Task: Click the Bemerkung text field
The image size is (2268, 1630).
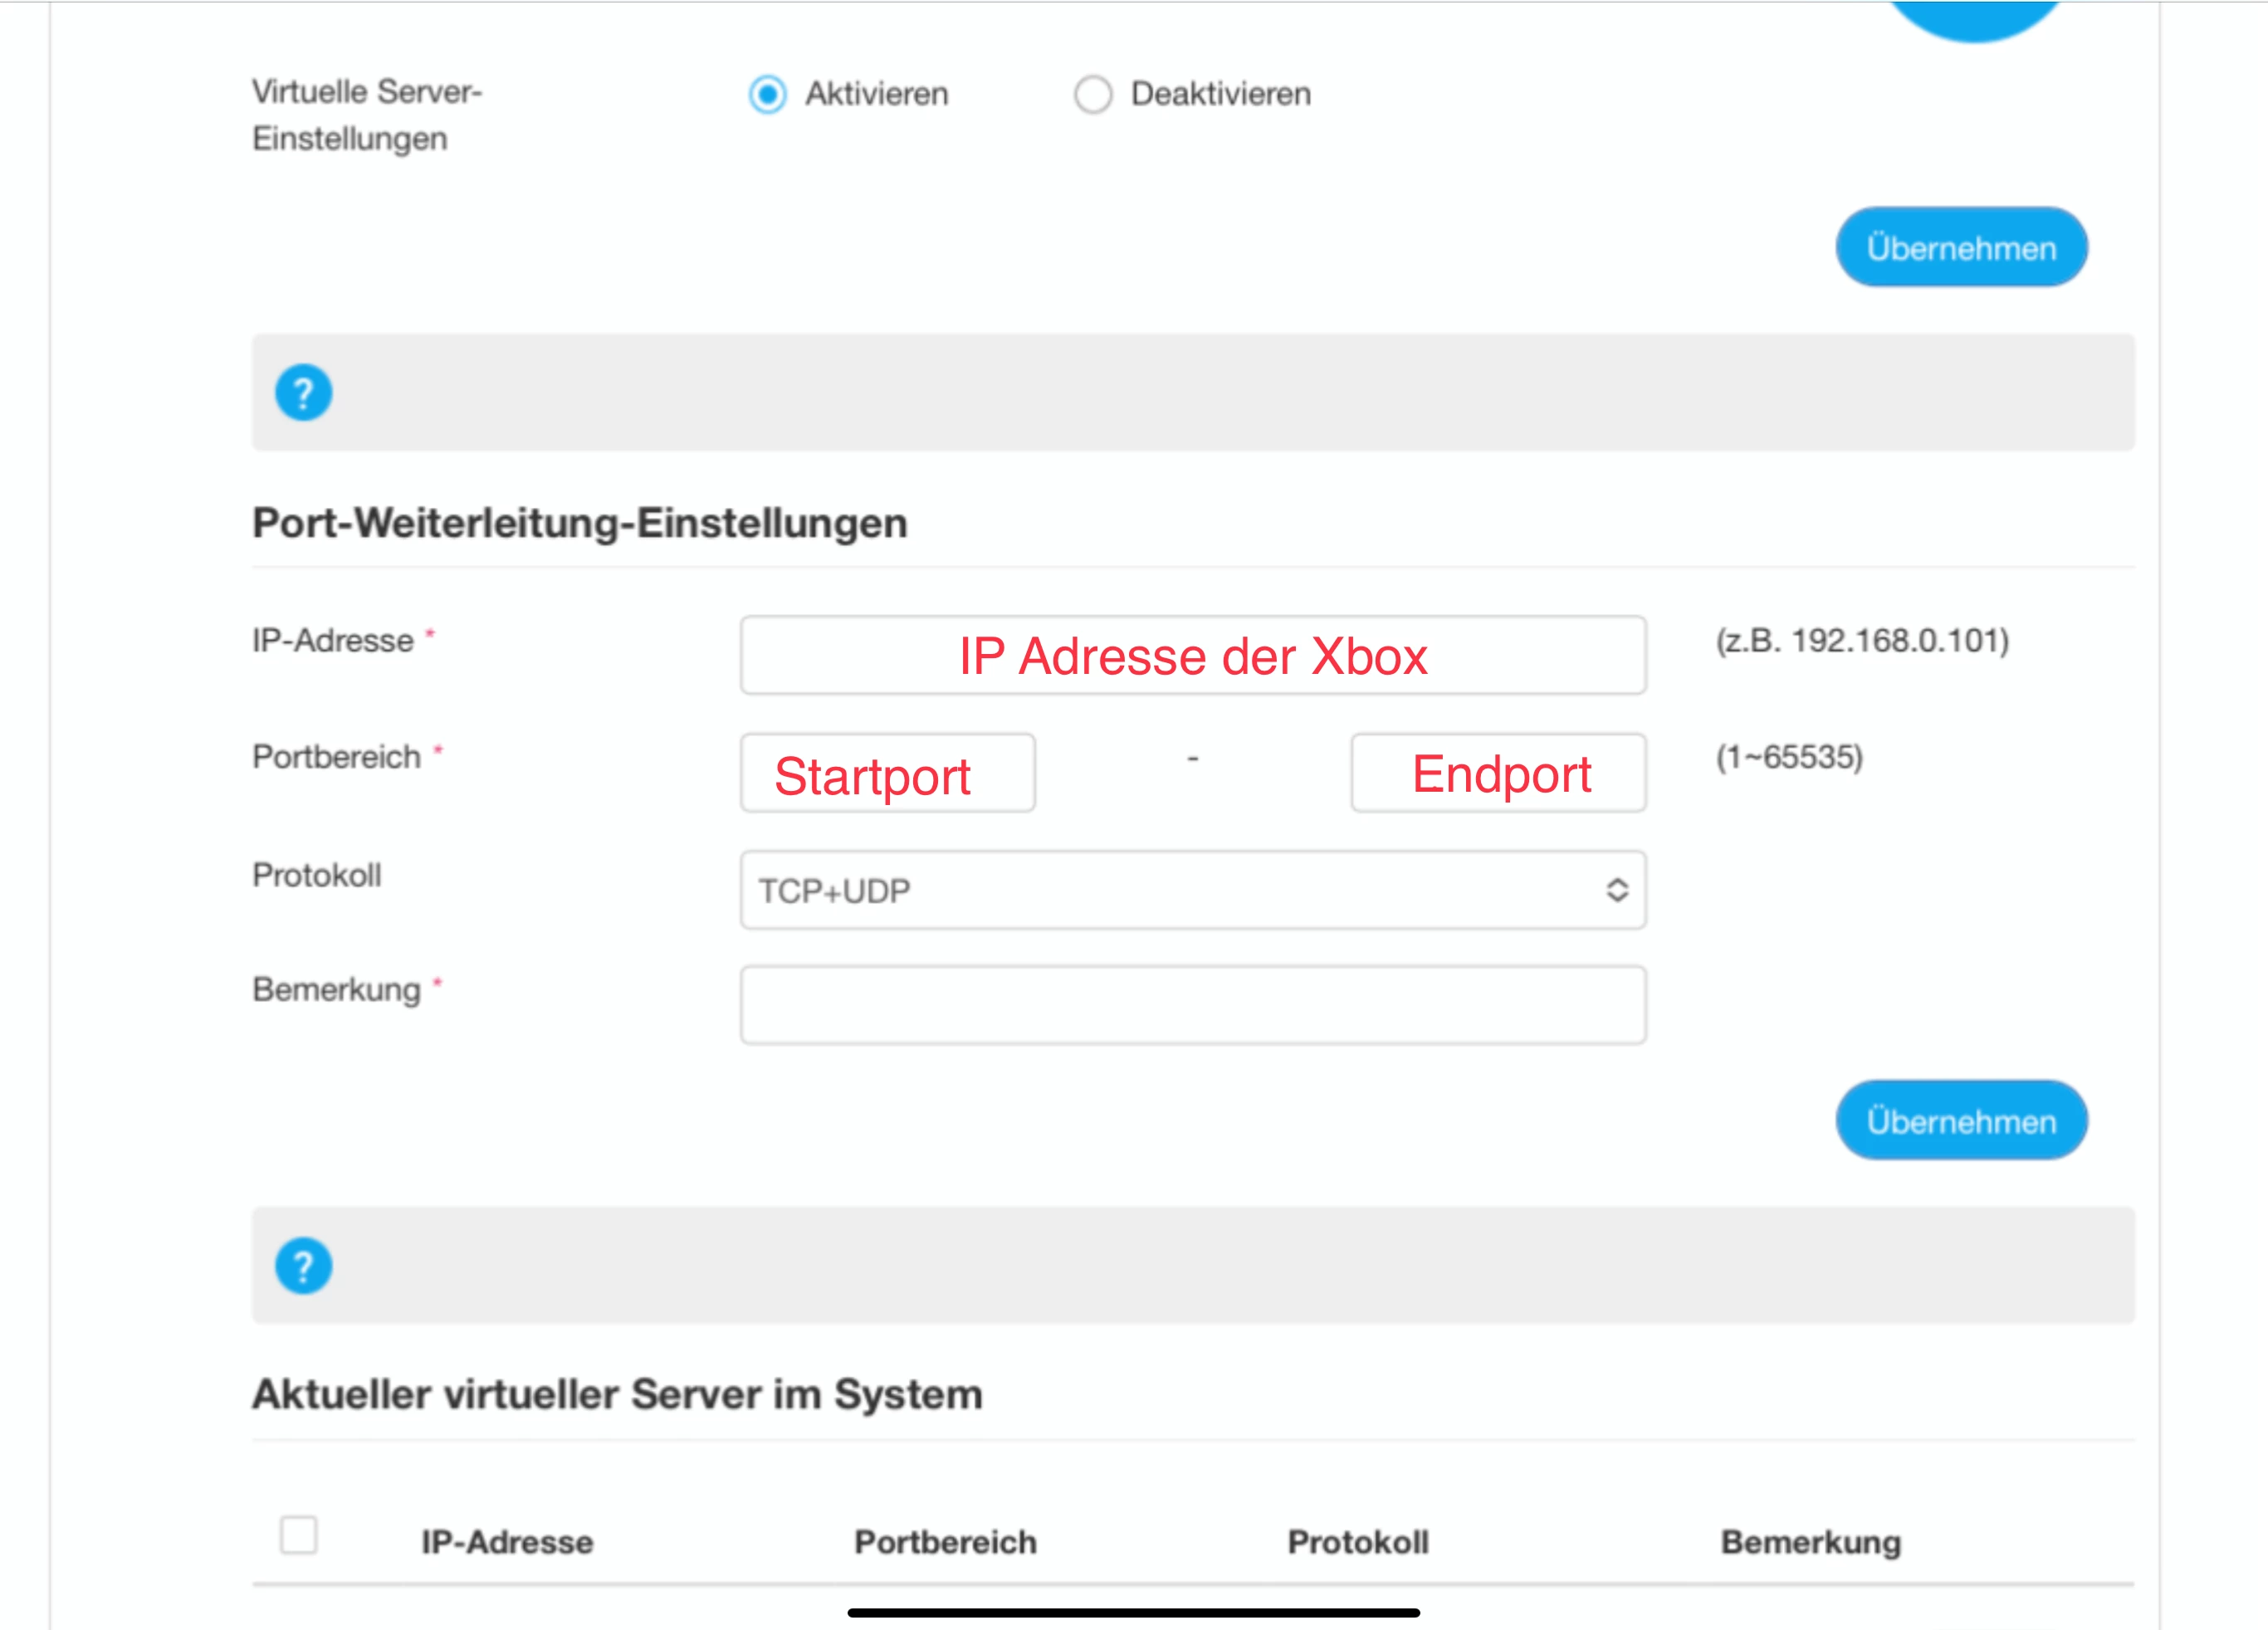Action: point(1191,1005)
